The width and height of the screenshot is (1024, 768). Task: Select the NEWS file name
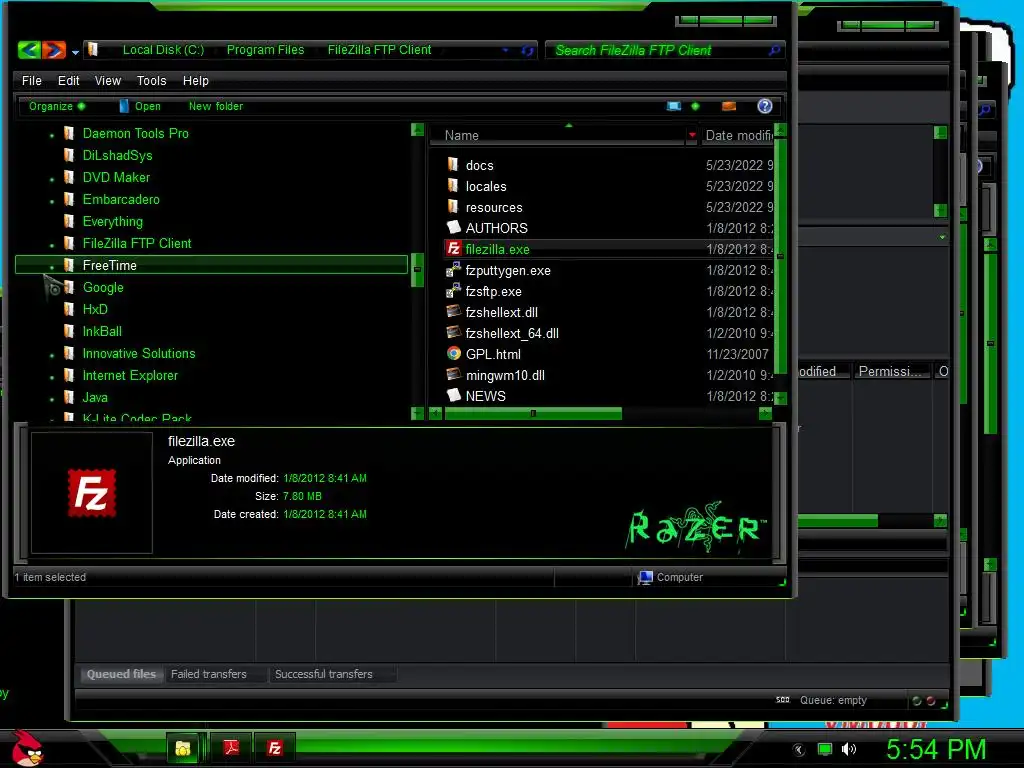pyautogui.click(x=485, y=396)
